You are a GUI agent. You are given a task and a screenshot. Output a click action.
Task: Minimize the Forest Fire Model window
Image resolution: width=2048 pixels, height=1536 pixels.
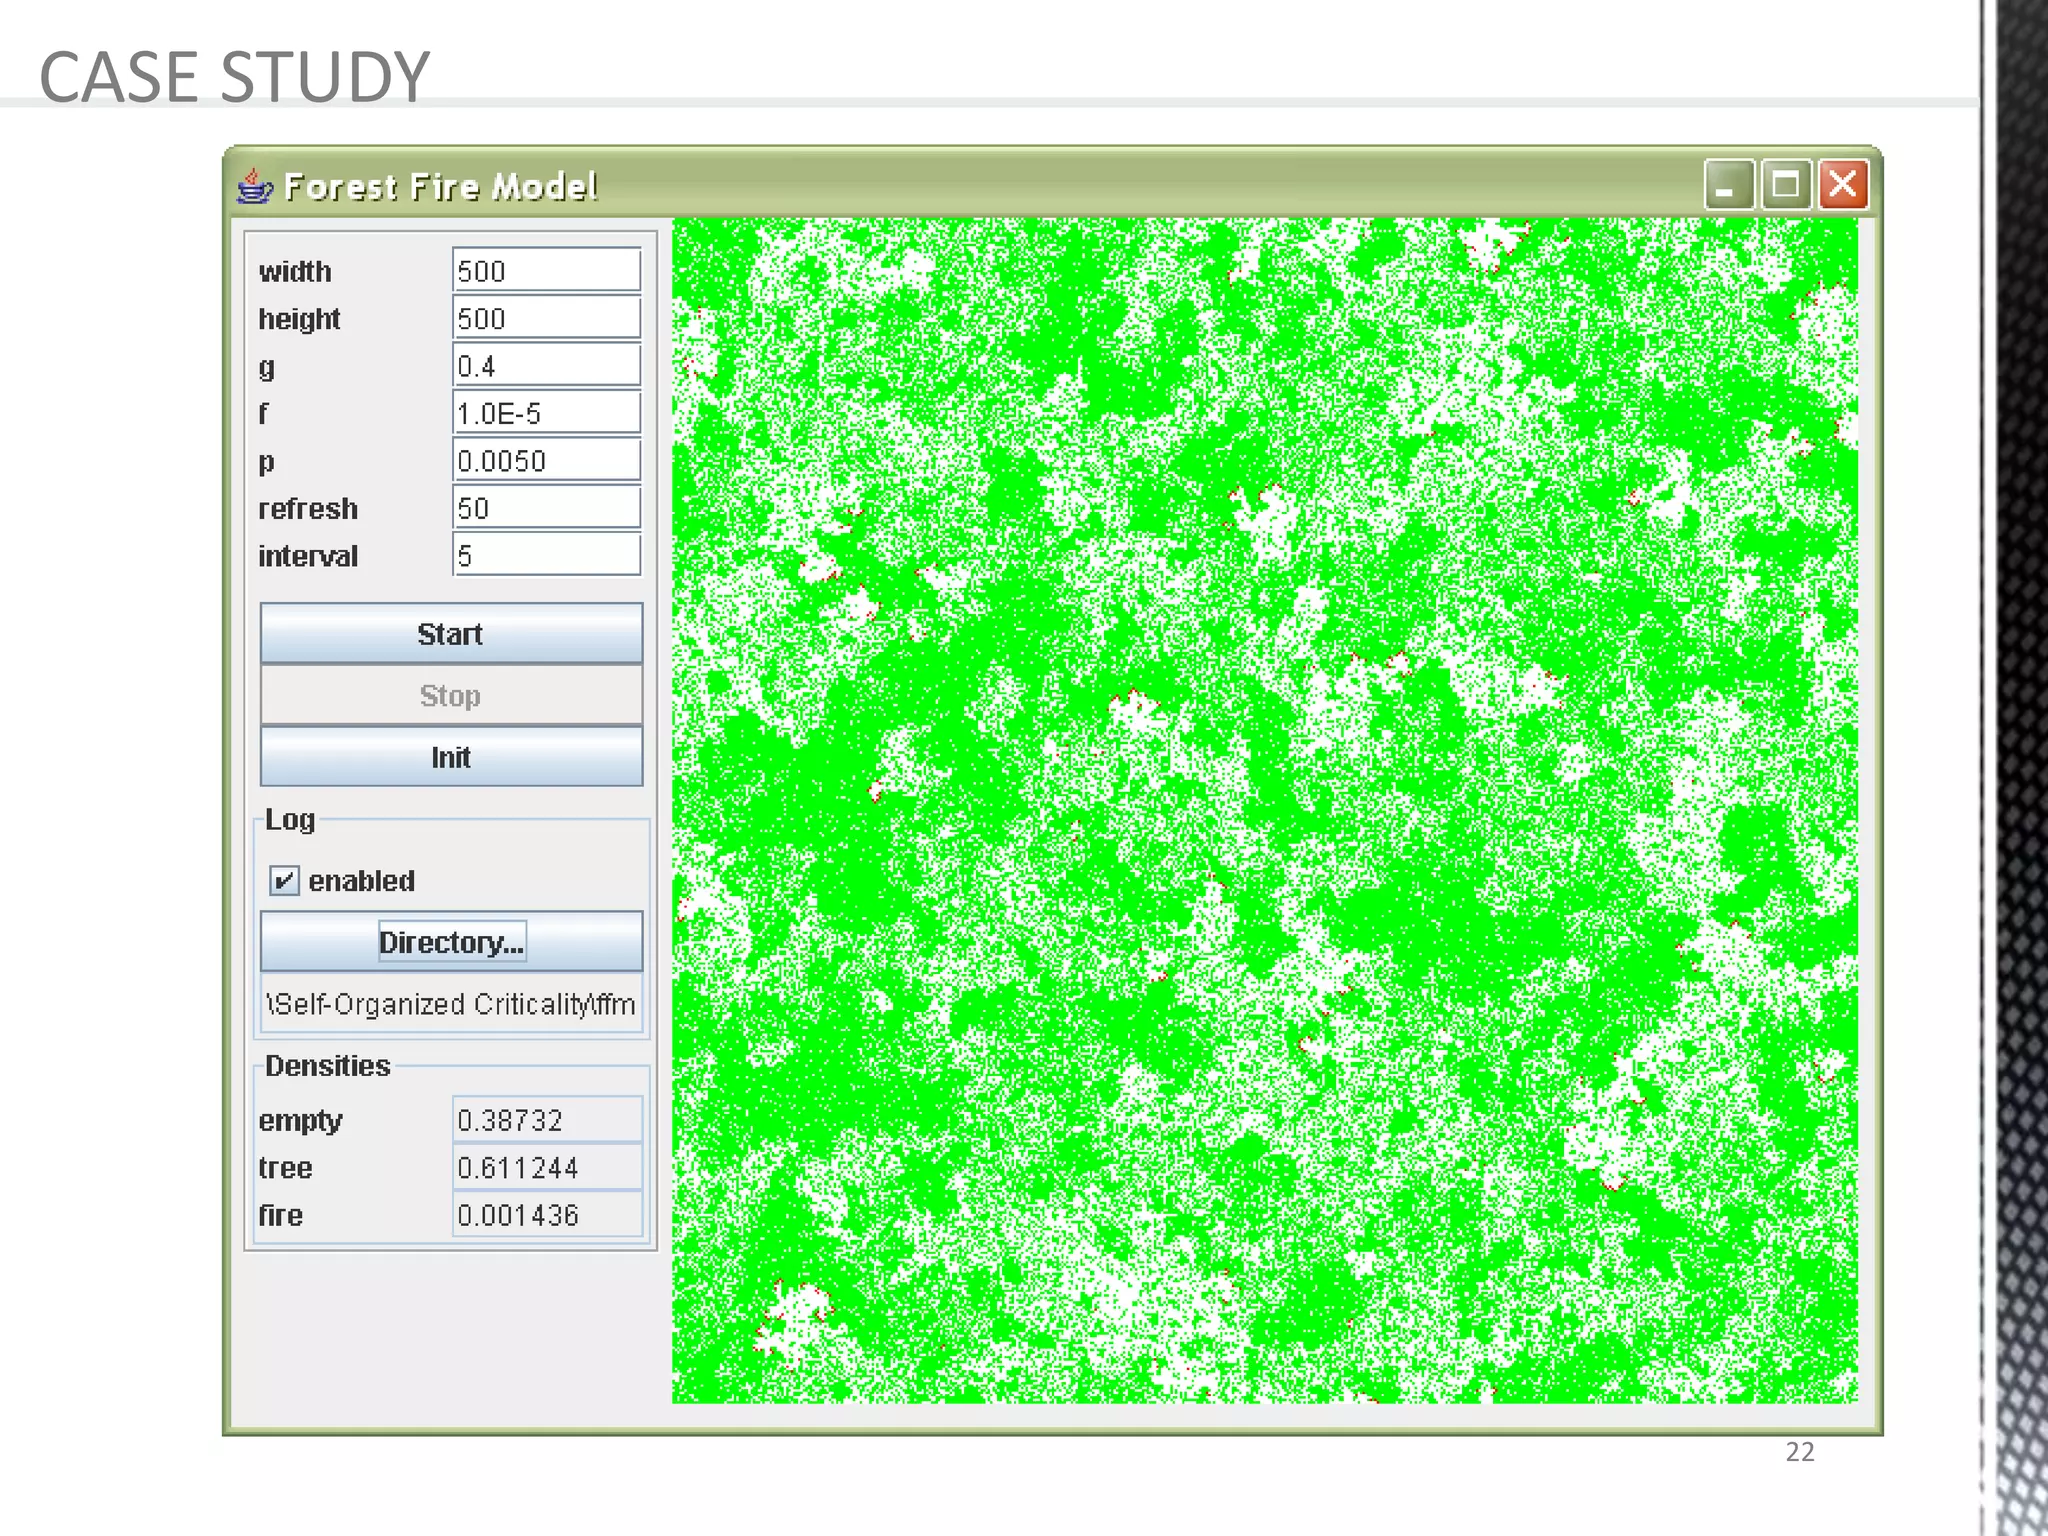1728,185
